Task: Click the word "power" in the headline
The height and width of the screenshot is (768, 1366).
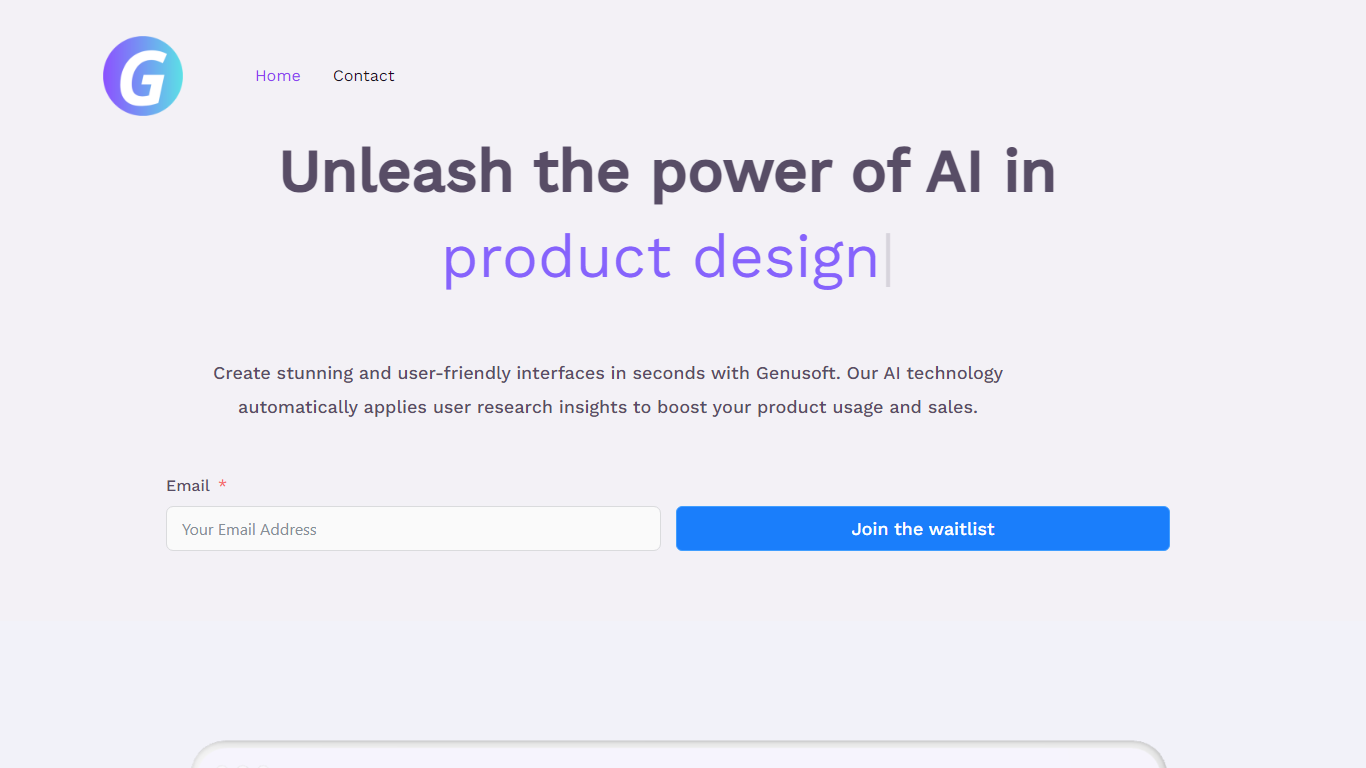Action: click(x=741, y=171)
